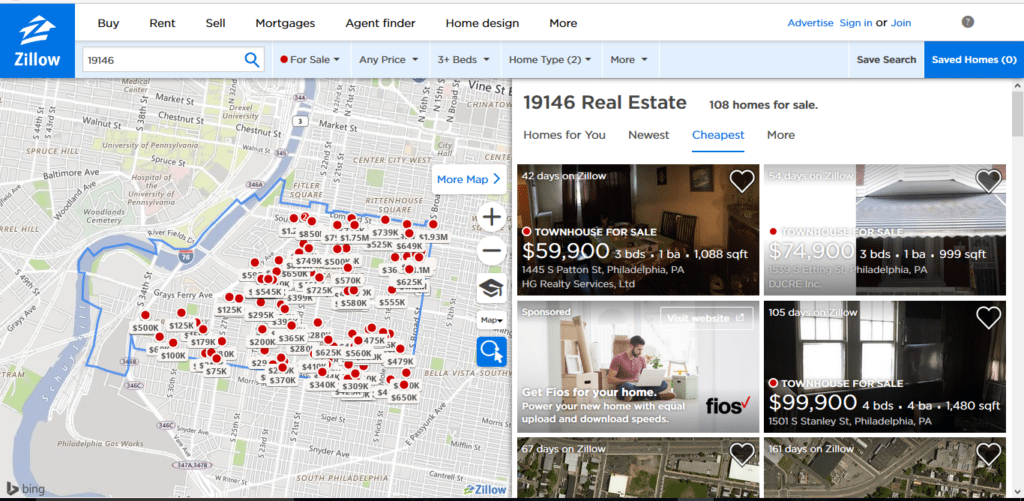Click the Save Search button
1024x501 pixels.
coord(886,59)
